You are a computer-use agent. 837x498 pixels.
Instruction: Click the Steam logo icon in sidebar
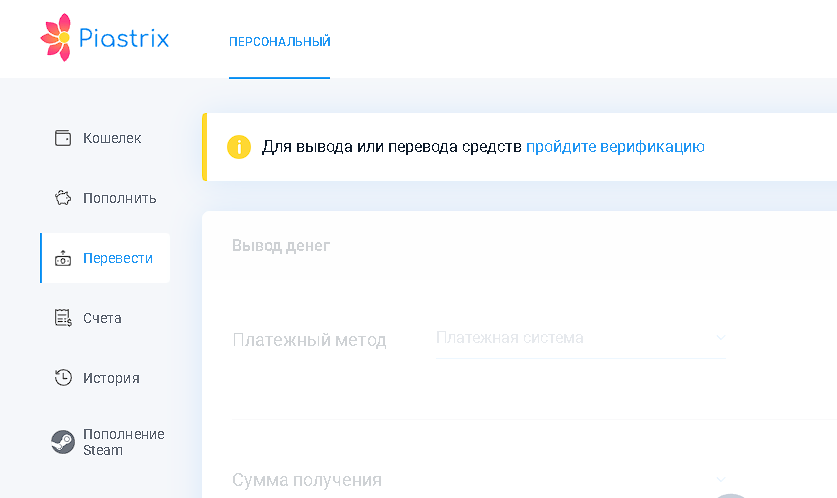coord(63,442)
